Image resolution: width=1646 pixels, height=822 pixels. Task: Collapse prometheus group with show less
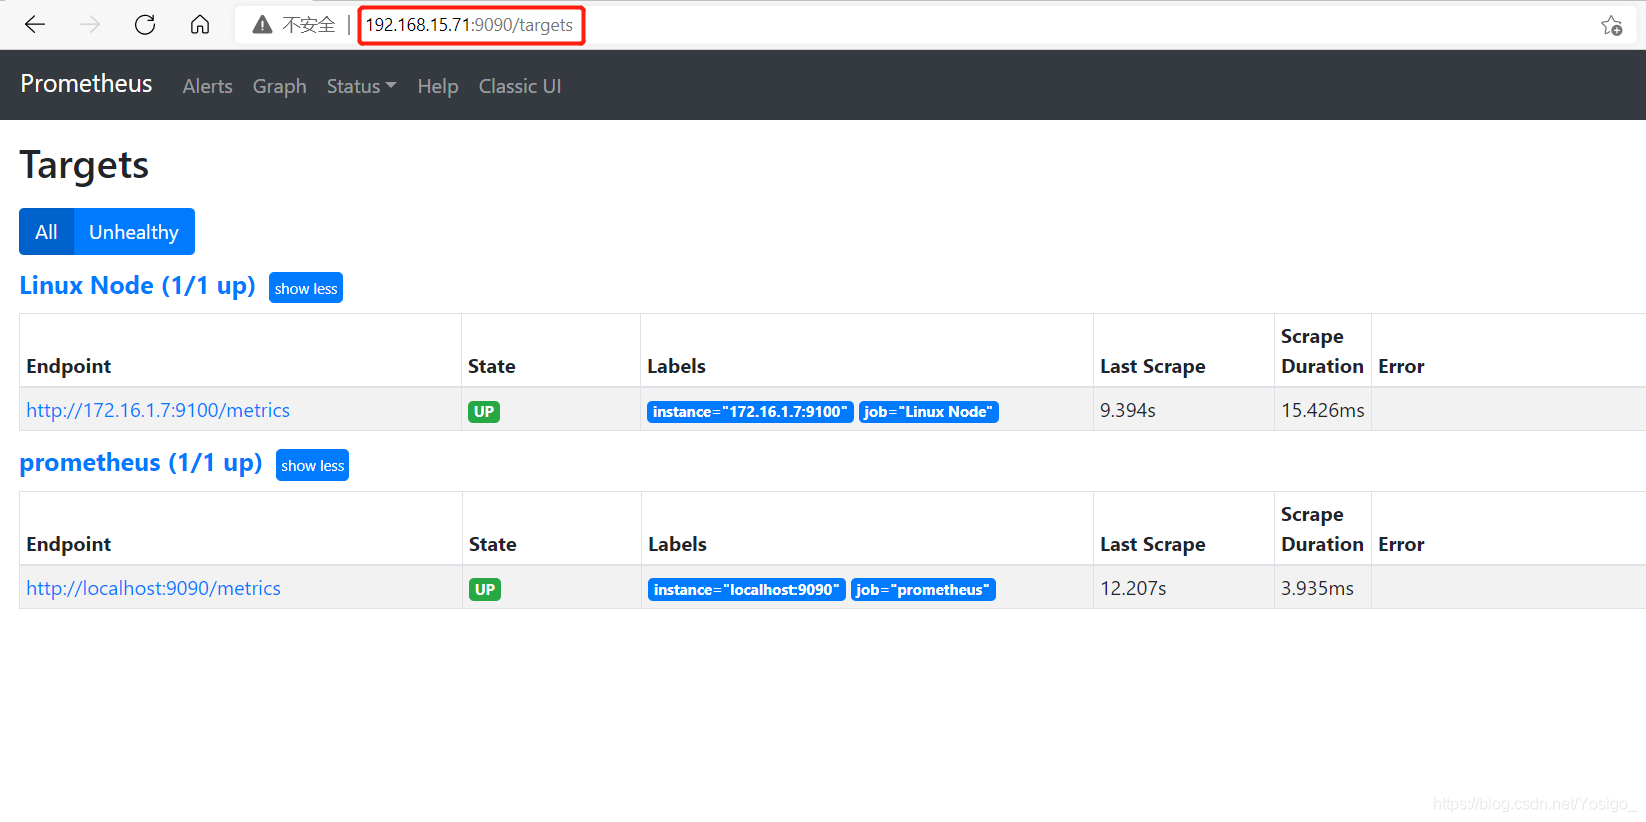(x=312, y=465)
